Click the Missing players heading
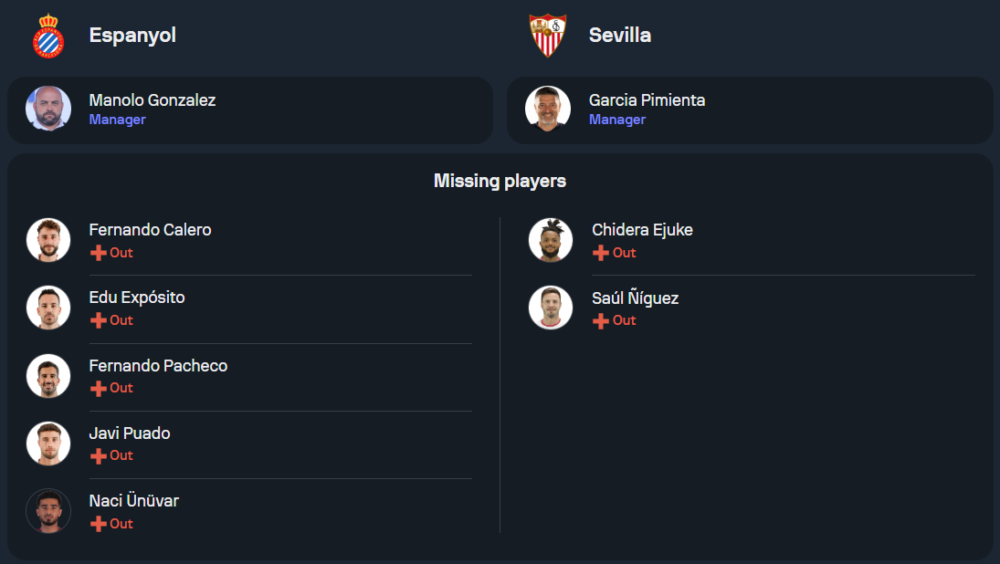1000x564 pixels. [500, 181]
